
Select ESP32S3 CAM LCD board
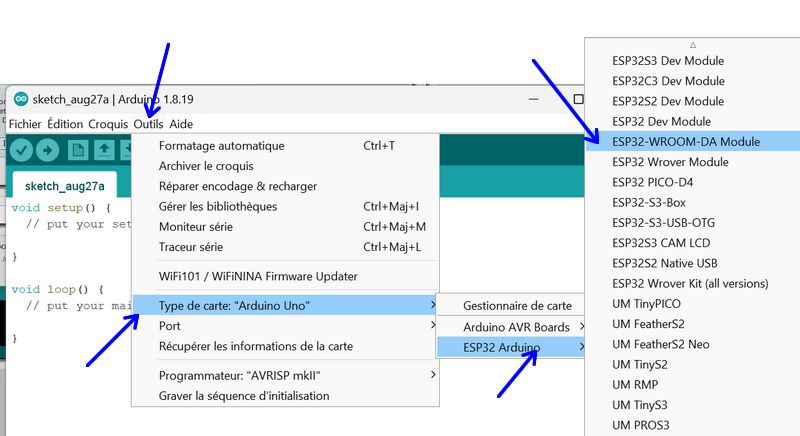(693, 243)
